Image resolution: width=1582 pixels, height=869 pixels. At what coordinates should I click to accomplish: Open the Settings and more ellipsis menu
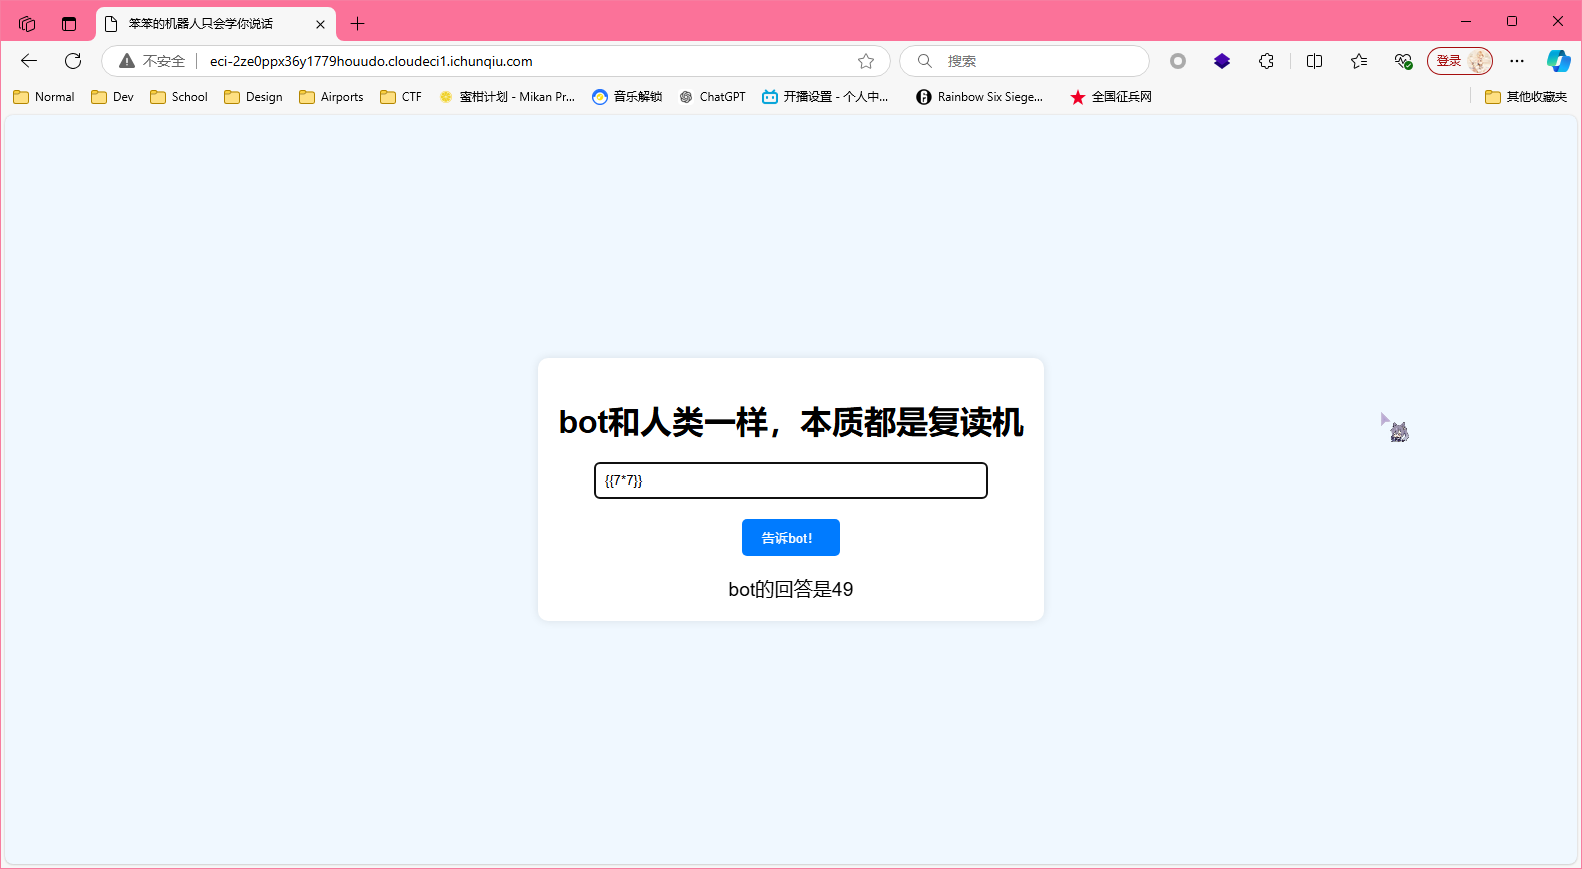point(1517,61)
